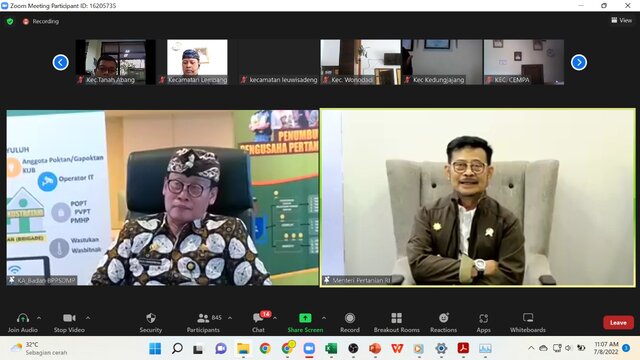This screenshot has height=360, width=640.
Task: Switch to Zoom taskbar icon
Action: 309,349
